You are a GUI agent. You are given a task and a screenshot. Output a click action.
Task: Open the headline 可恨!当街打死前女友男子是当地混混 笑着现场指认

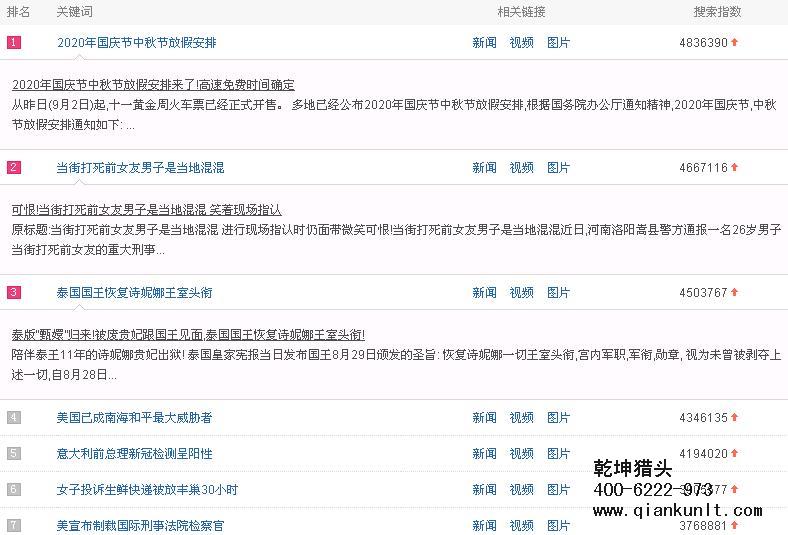146,210
